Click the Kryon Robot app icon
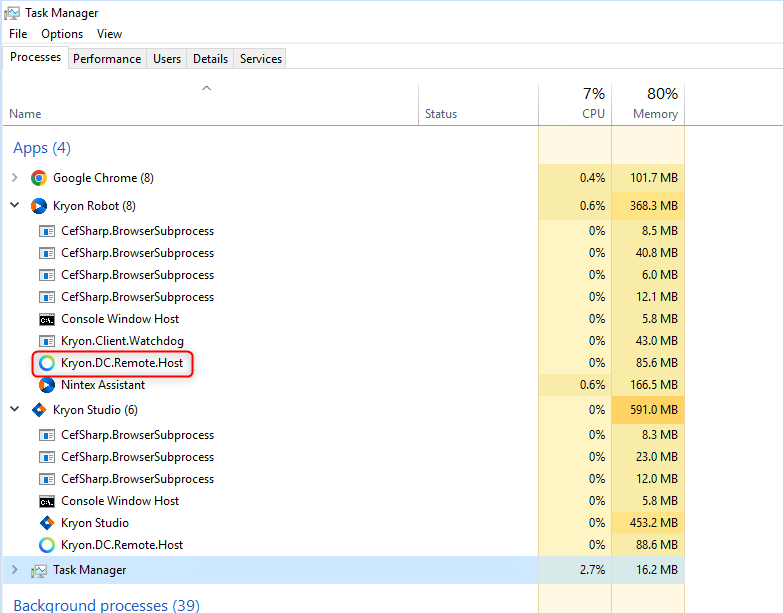Viewport: 783px width, 613px height. (39, 206)
